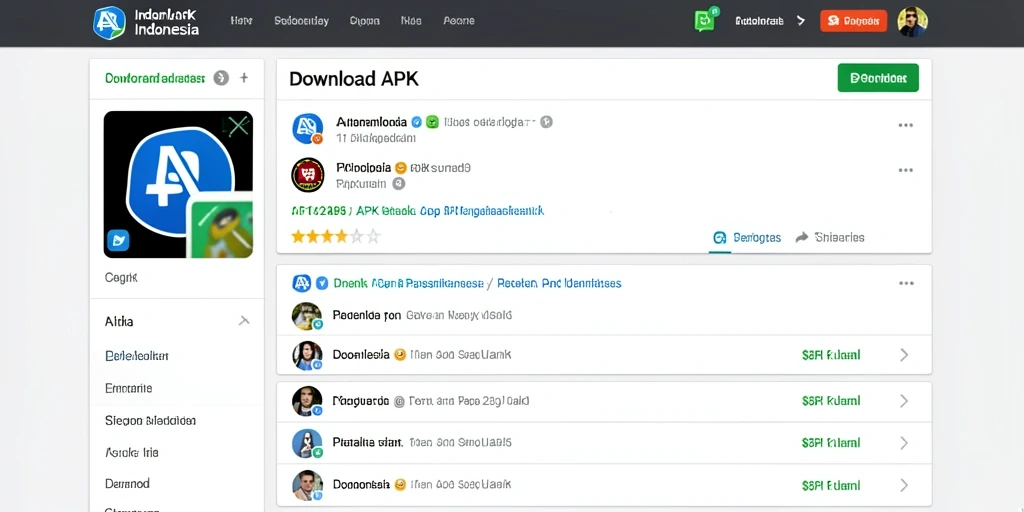Click the smiley emoji in Dooonosia row

(400, 485)
